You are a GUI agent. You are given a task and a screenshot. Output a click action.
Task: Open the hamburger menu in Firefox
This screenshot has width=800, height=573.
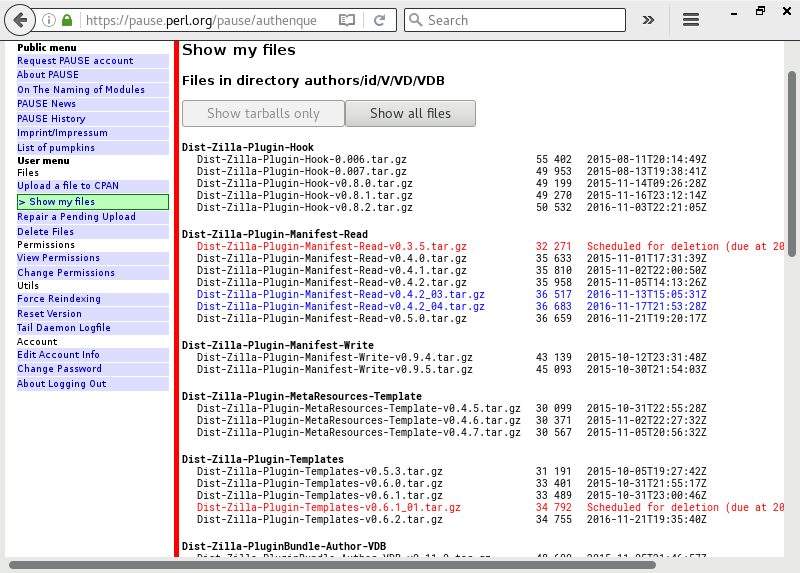[x=690, y=20]
